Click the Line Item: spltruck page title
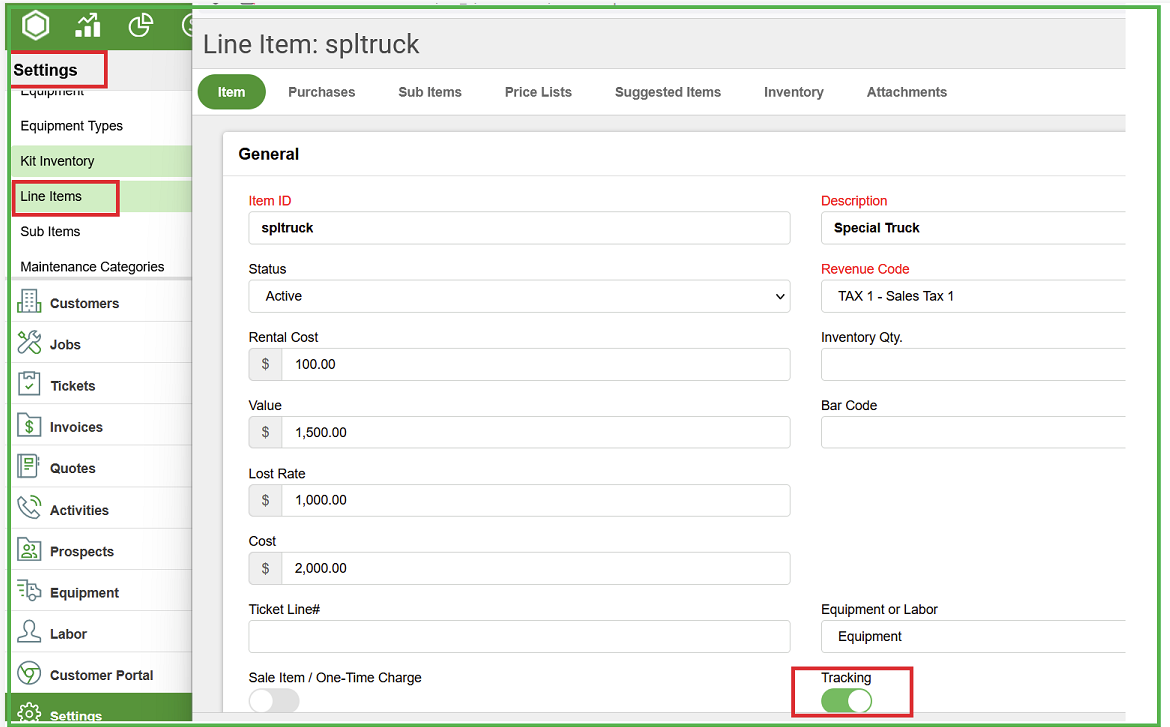The width and height of the screenshot is (1170, 727). 311,44
